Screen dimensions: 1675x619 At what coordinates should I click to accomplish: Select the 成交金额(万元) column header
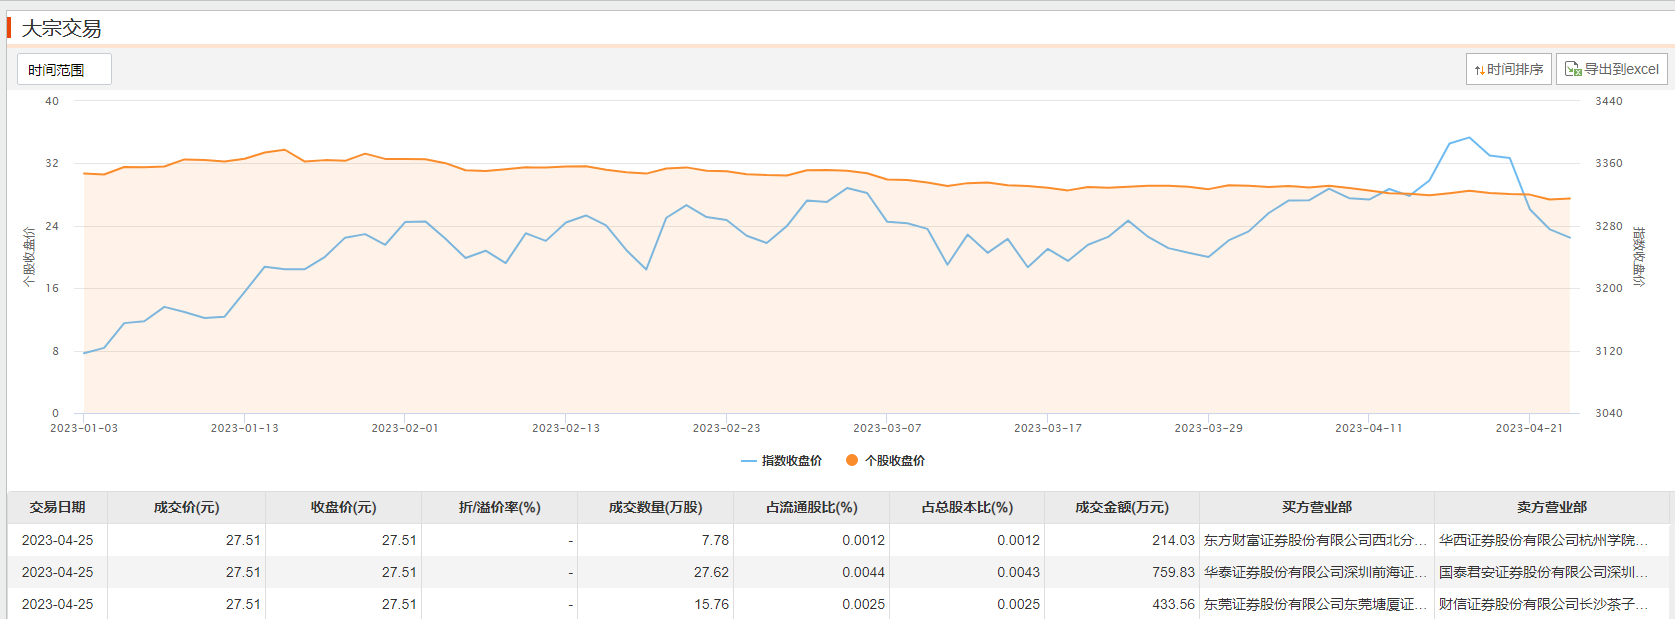coord(1122,507)
